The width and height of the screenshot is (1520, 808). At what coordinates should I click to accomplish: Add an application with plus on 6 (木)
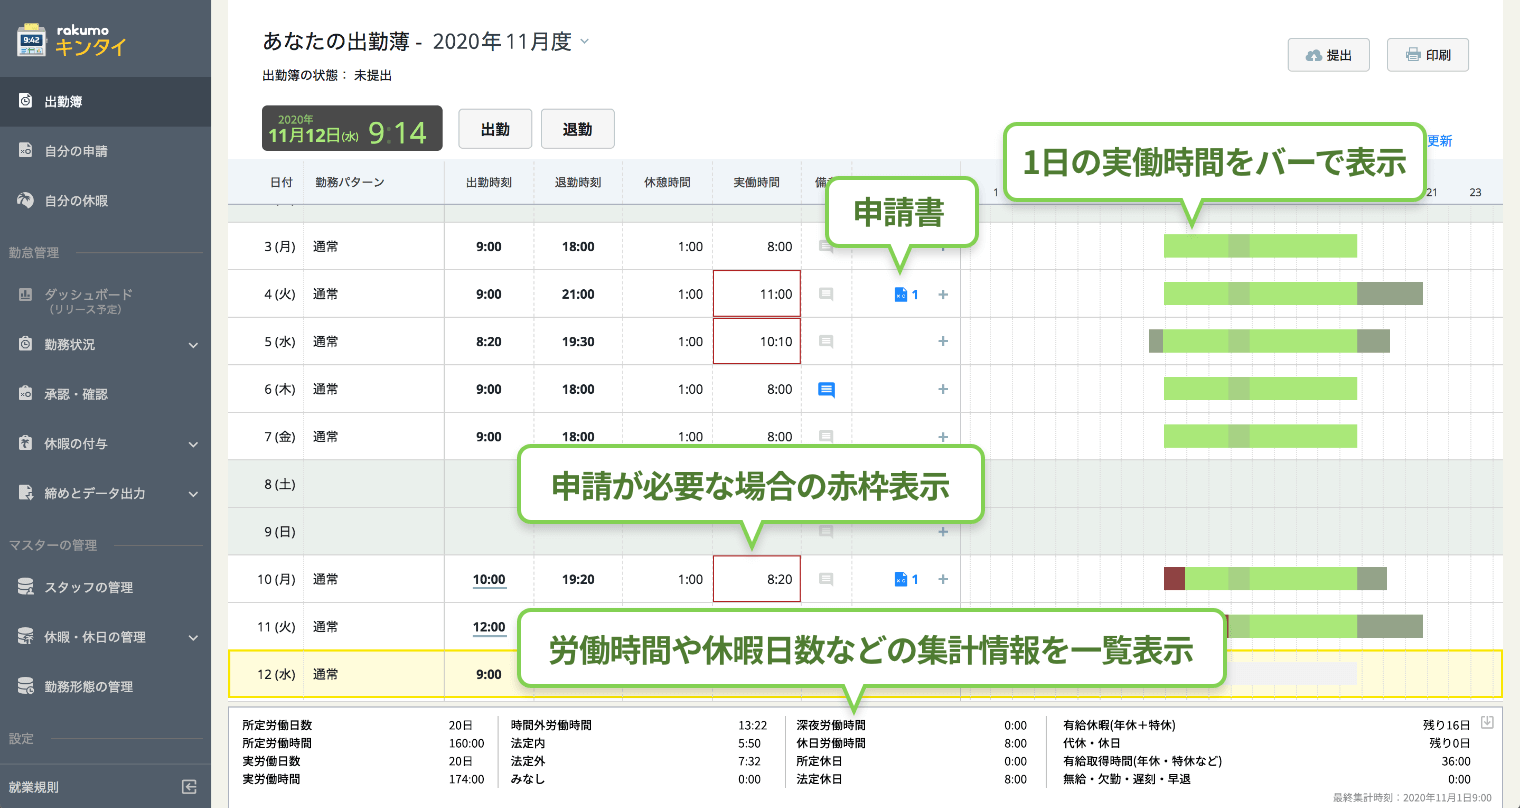[943, 390]
